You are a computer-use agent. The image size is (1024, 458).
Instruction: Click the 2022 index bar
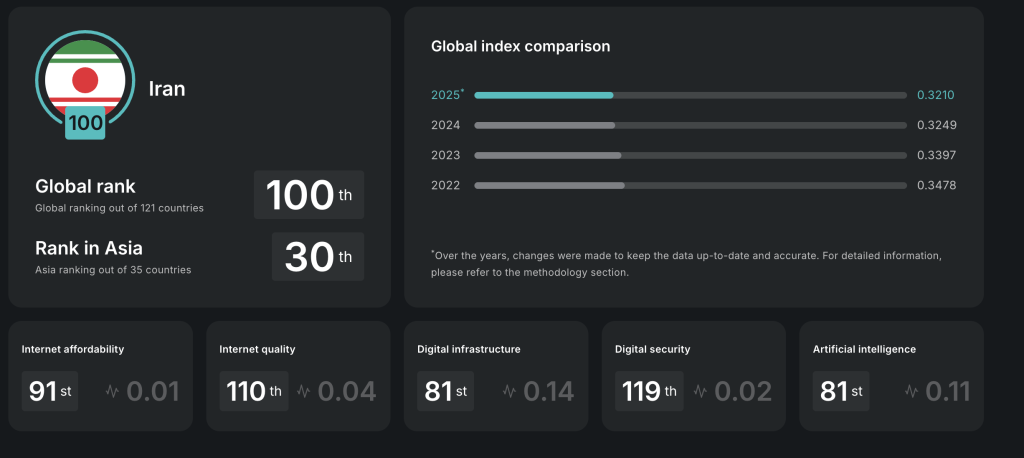click(690, 185)
